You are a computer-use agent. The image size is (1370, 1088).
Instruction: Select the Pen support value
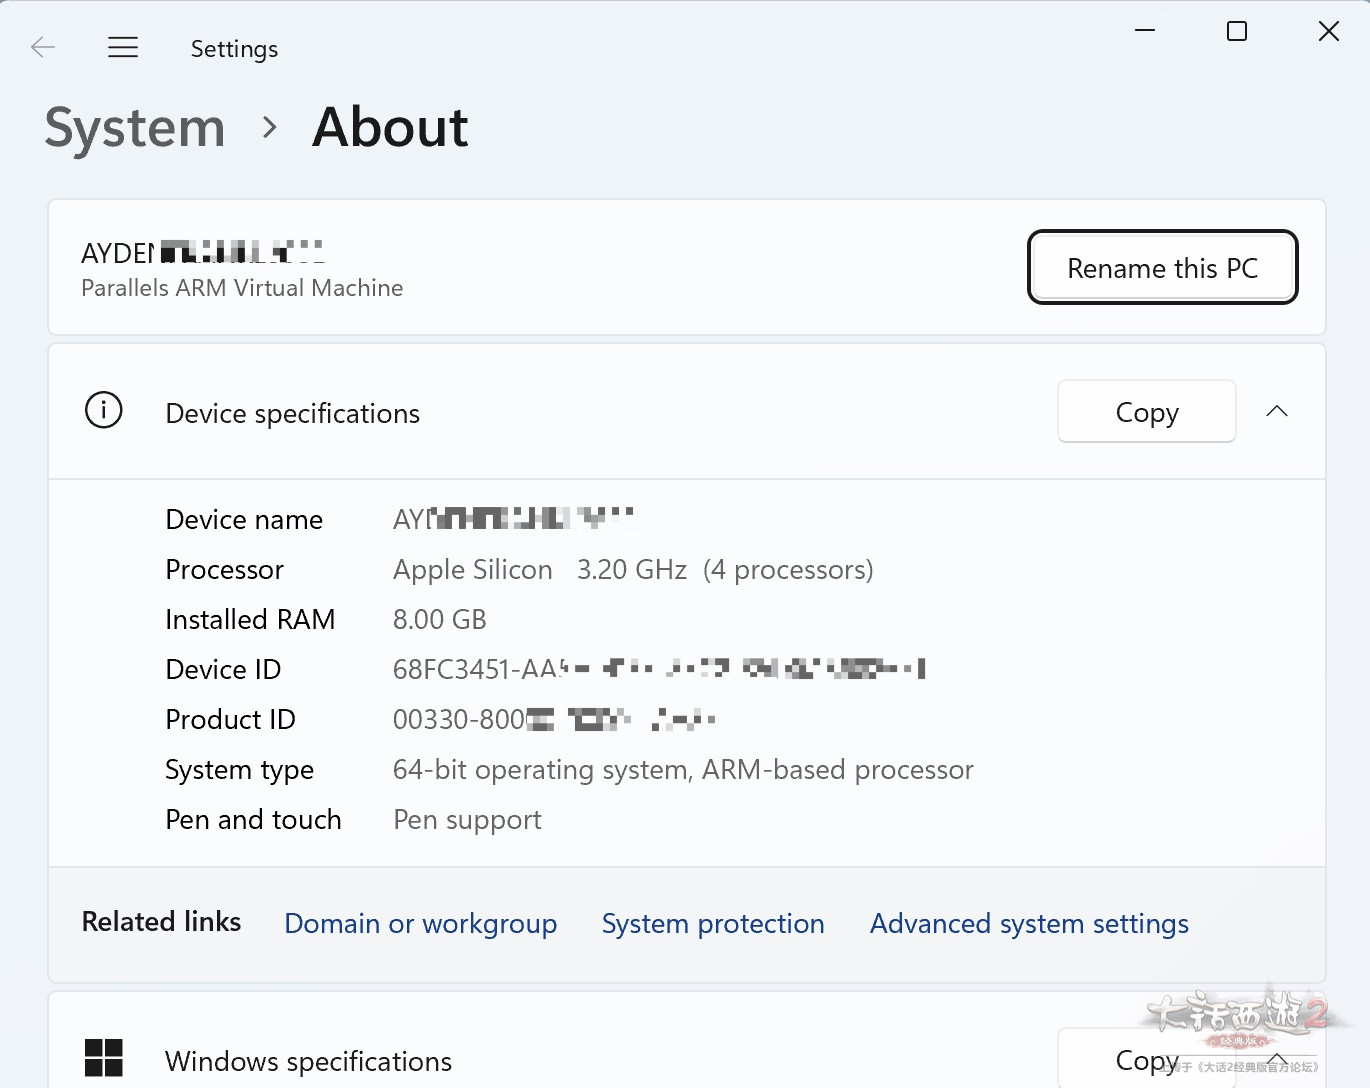pos(467,820)
